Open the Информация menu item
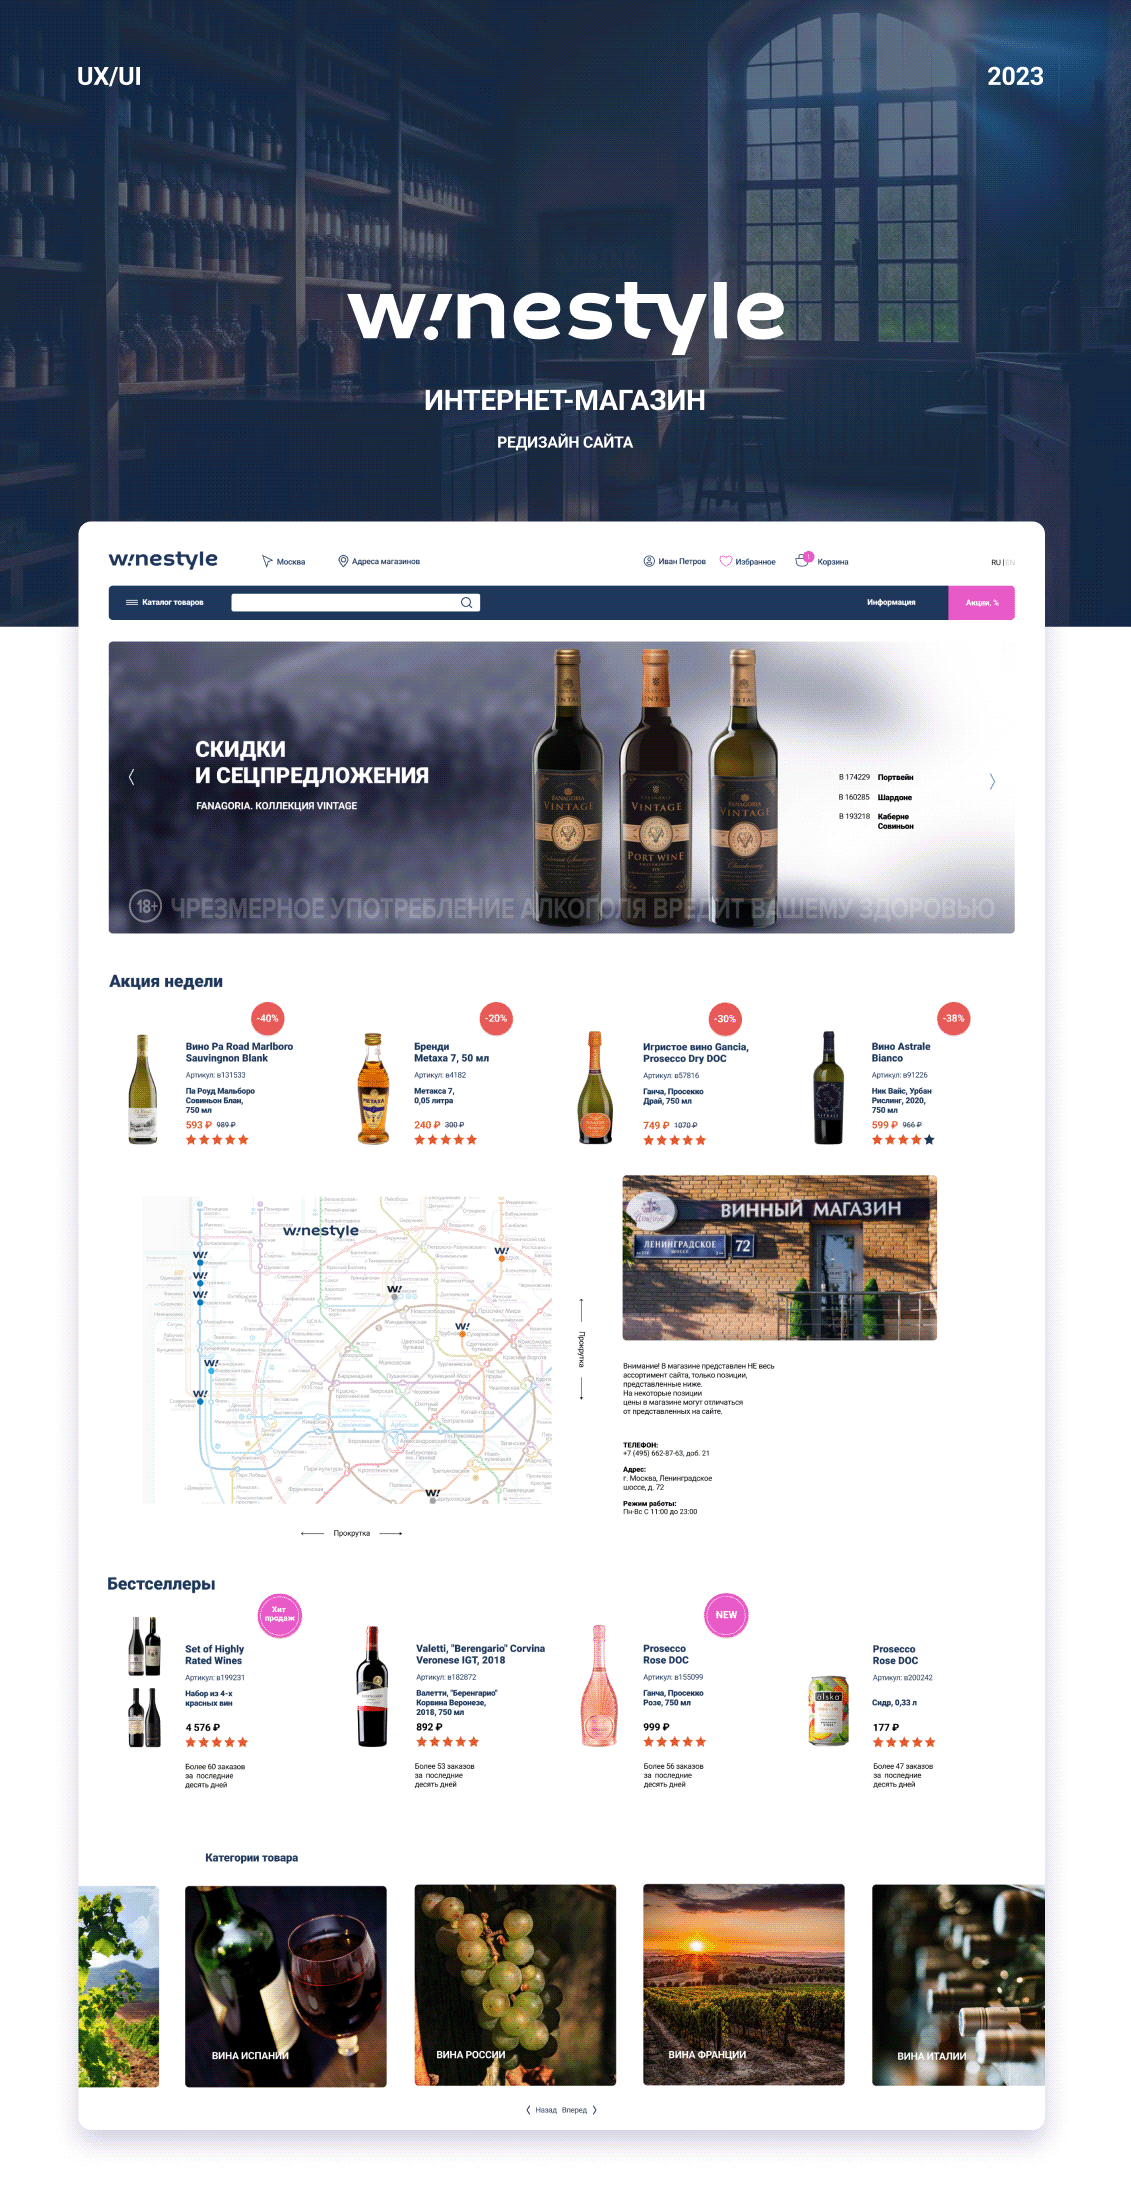The height and width of the screenshot is (2208, 1131). tap(891, 602)
